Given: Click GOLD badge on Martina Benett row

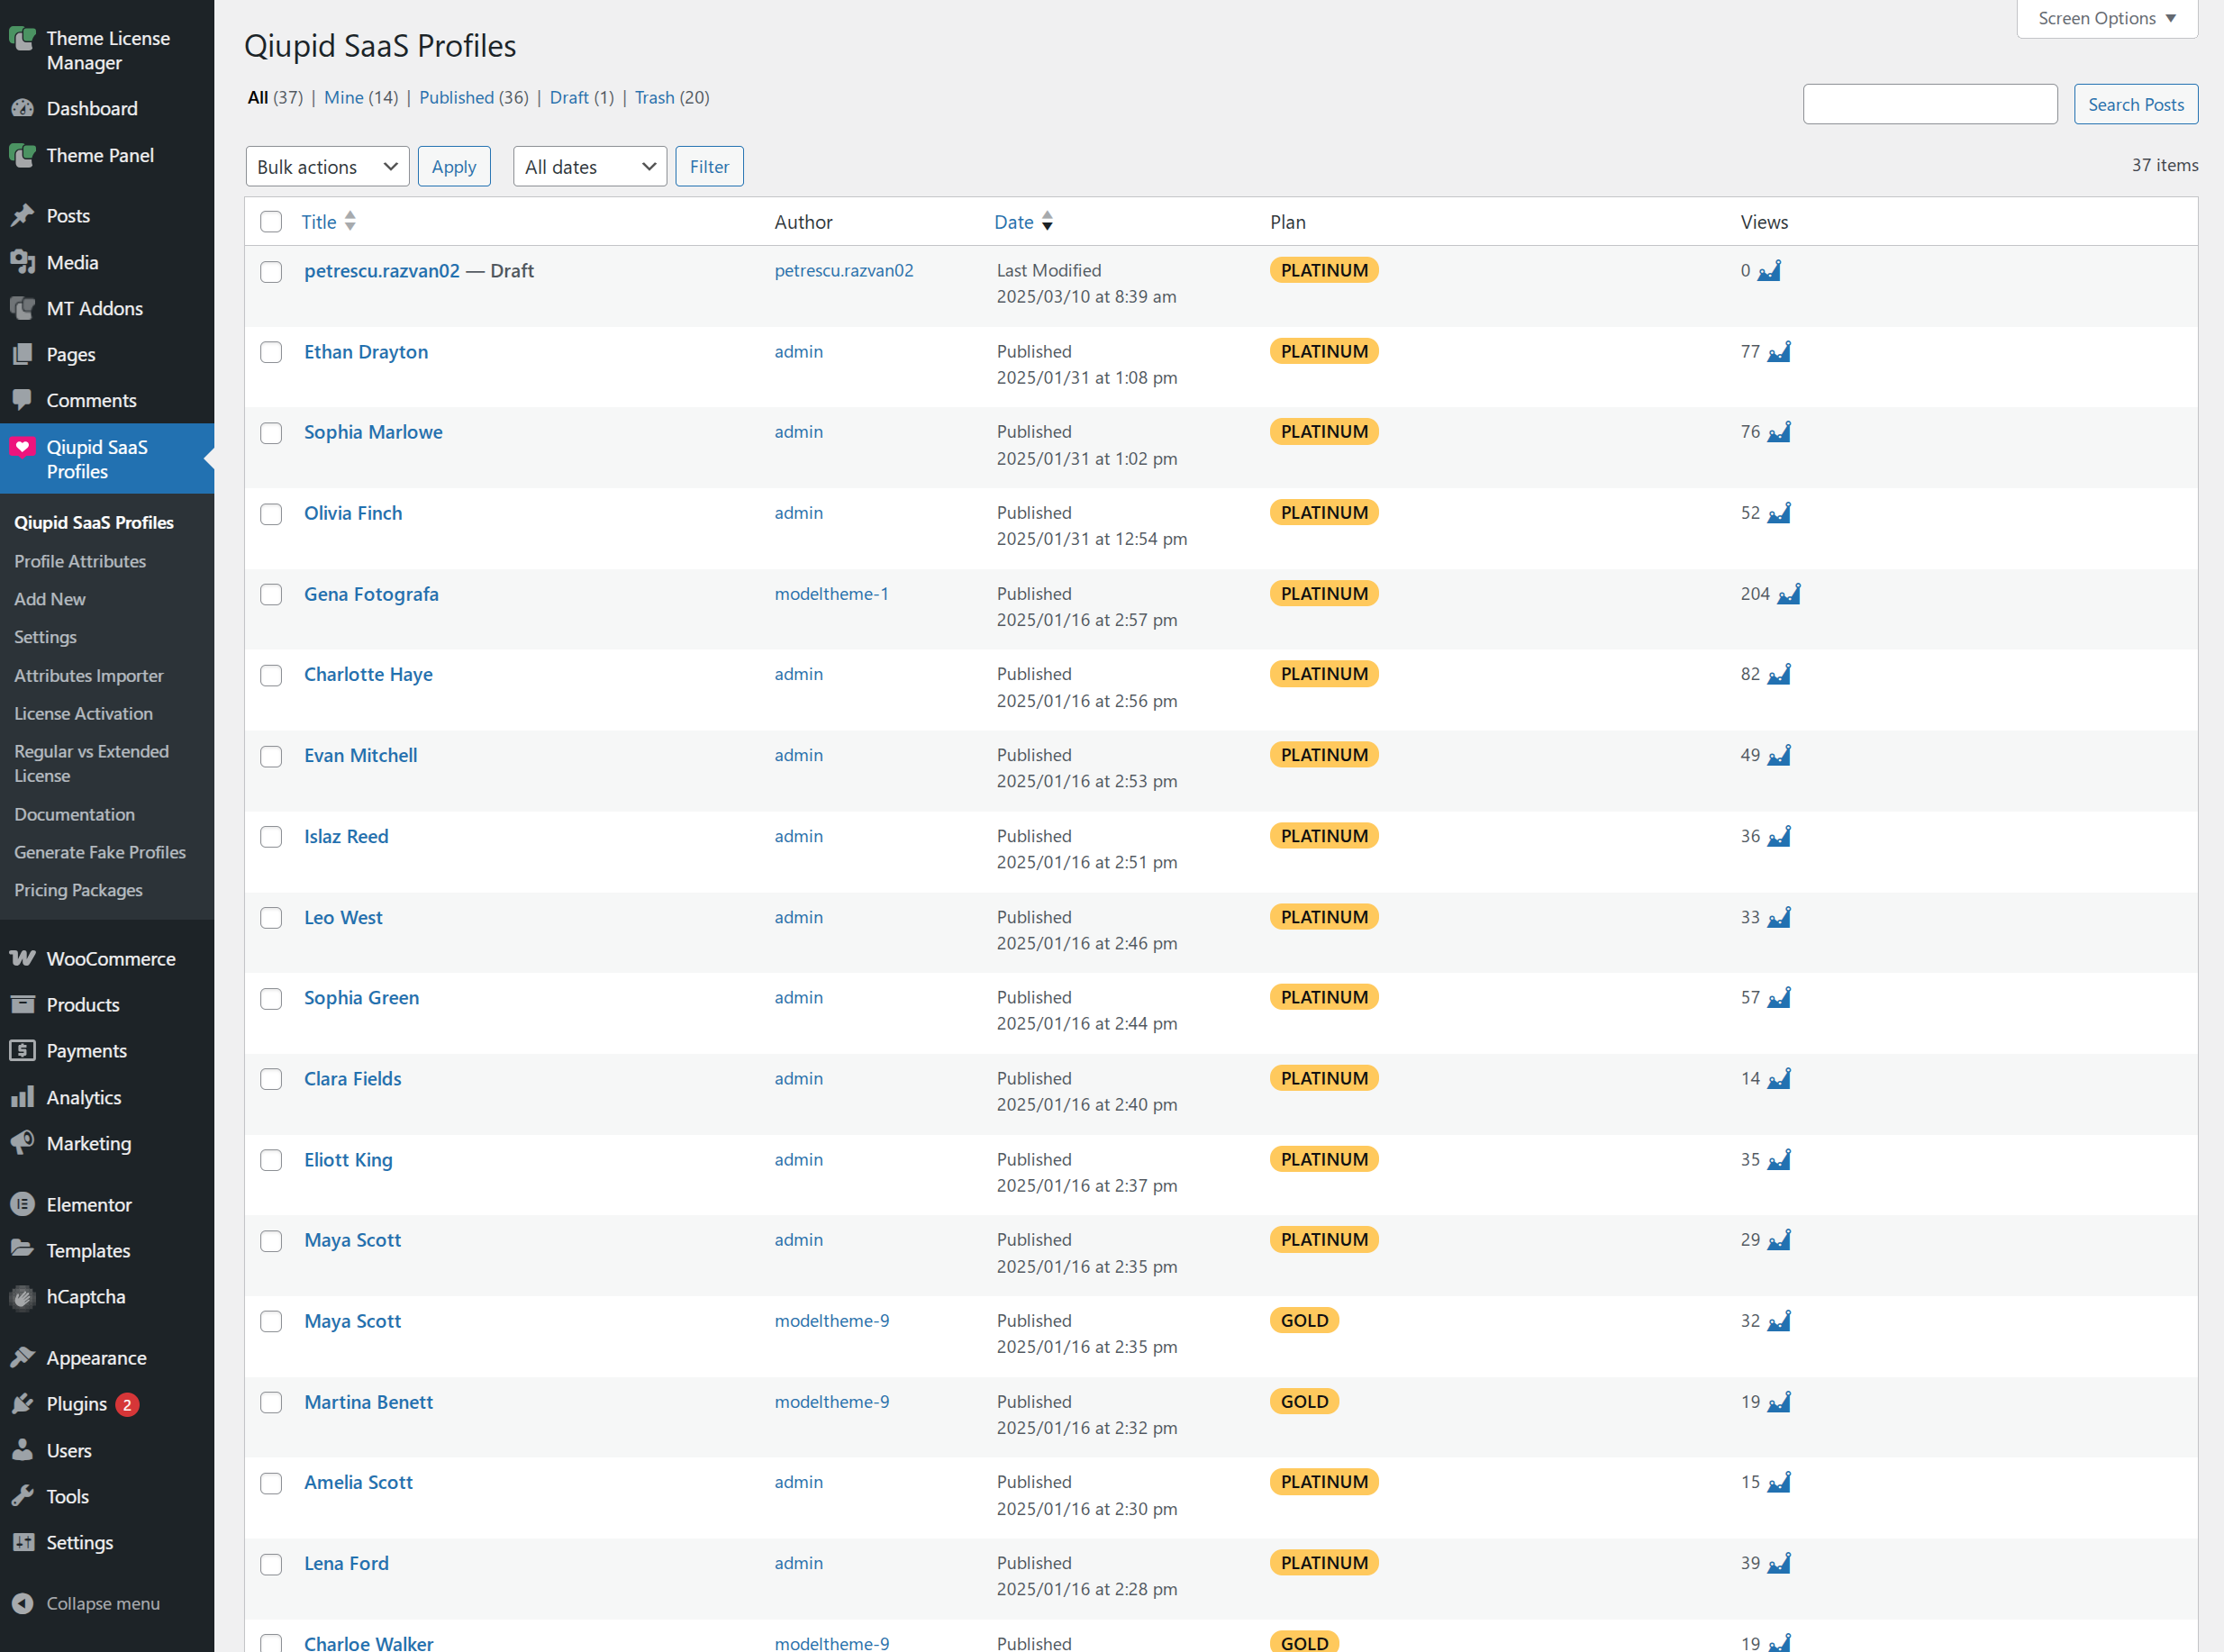Looking at the screenshot, I should pyautogui.click(x=1304, y=1402).
